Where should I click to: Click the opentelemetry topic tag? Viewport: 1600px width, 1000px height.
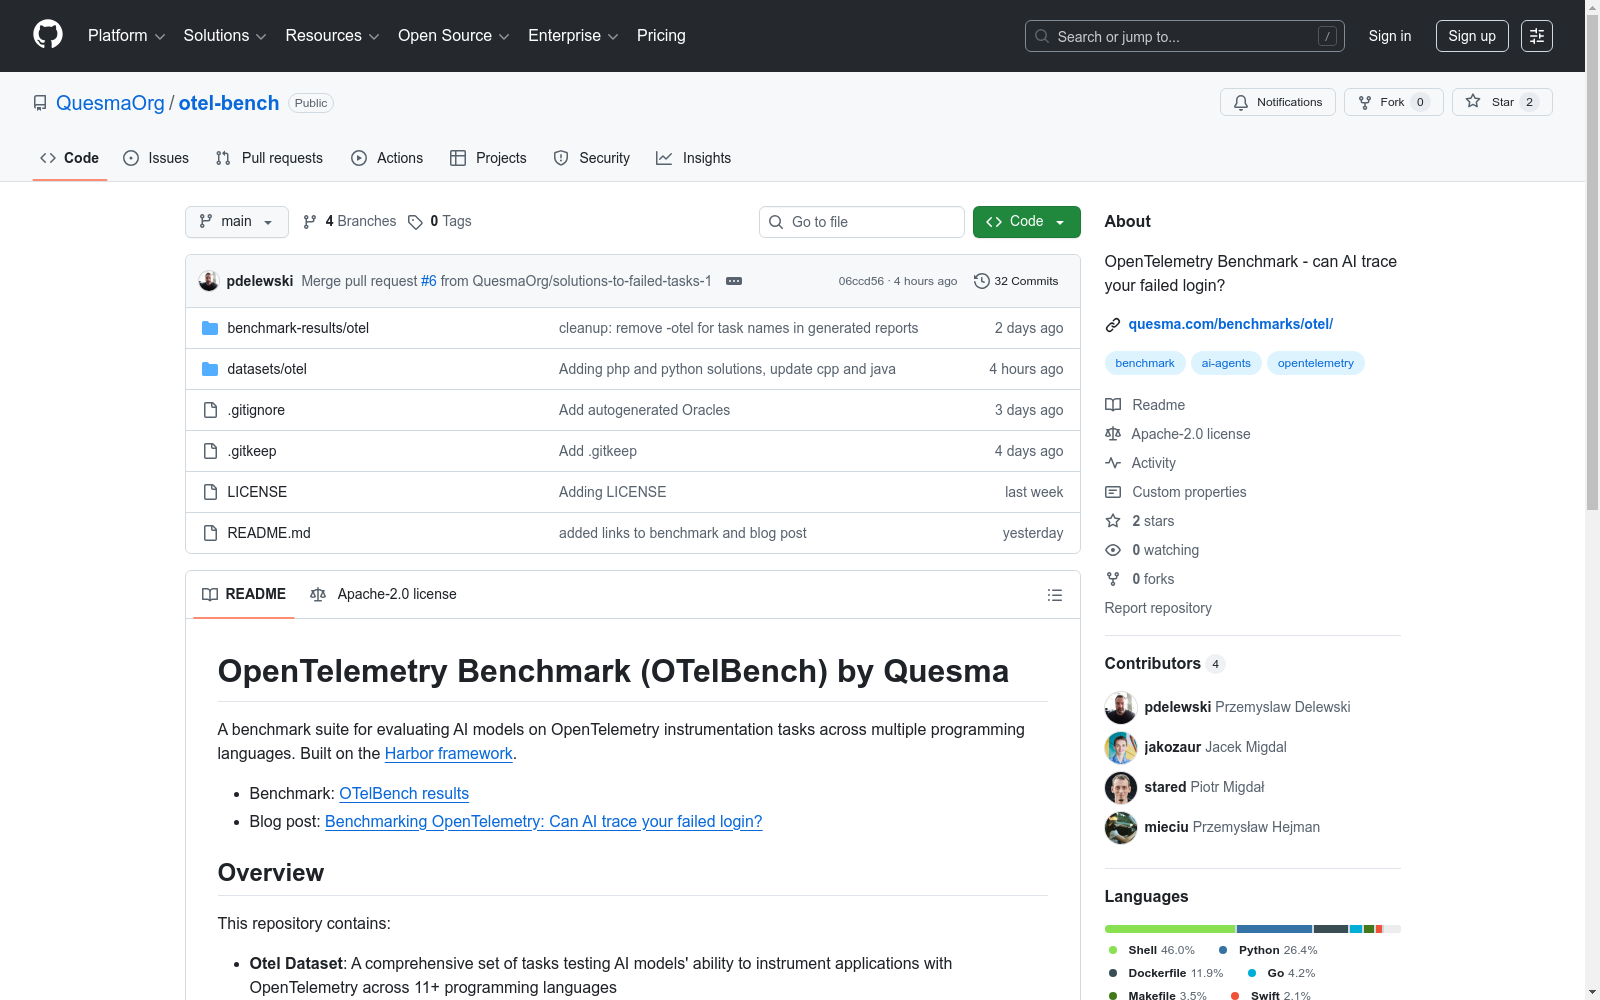pyautogui.click(x=1316, y=363)
